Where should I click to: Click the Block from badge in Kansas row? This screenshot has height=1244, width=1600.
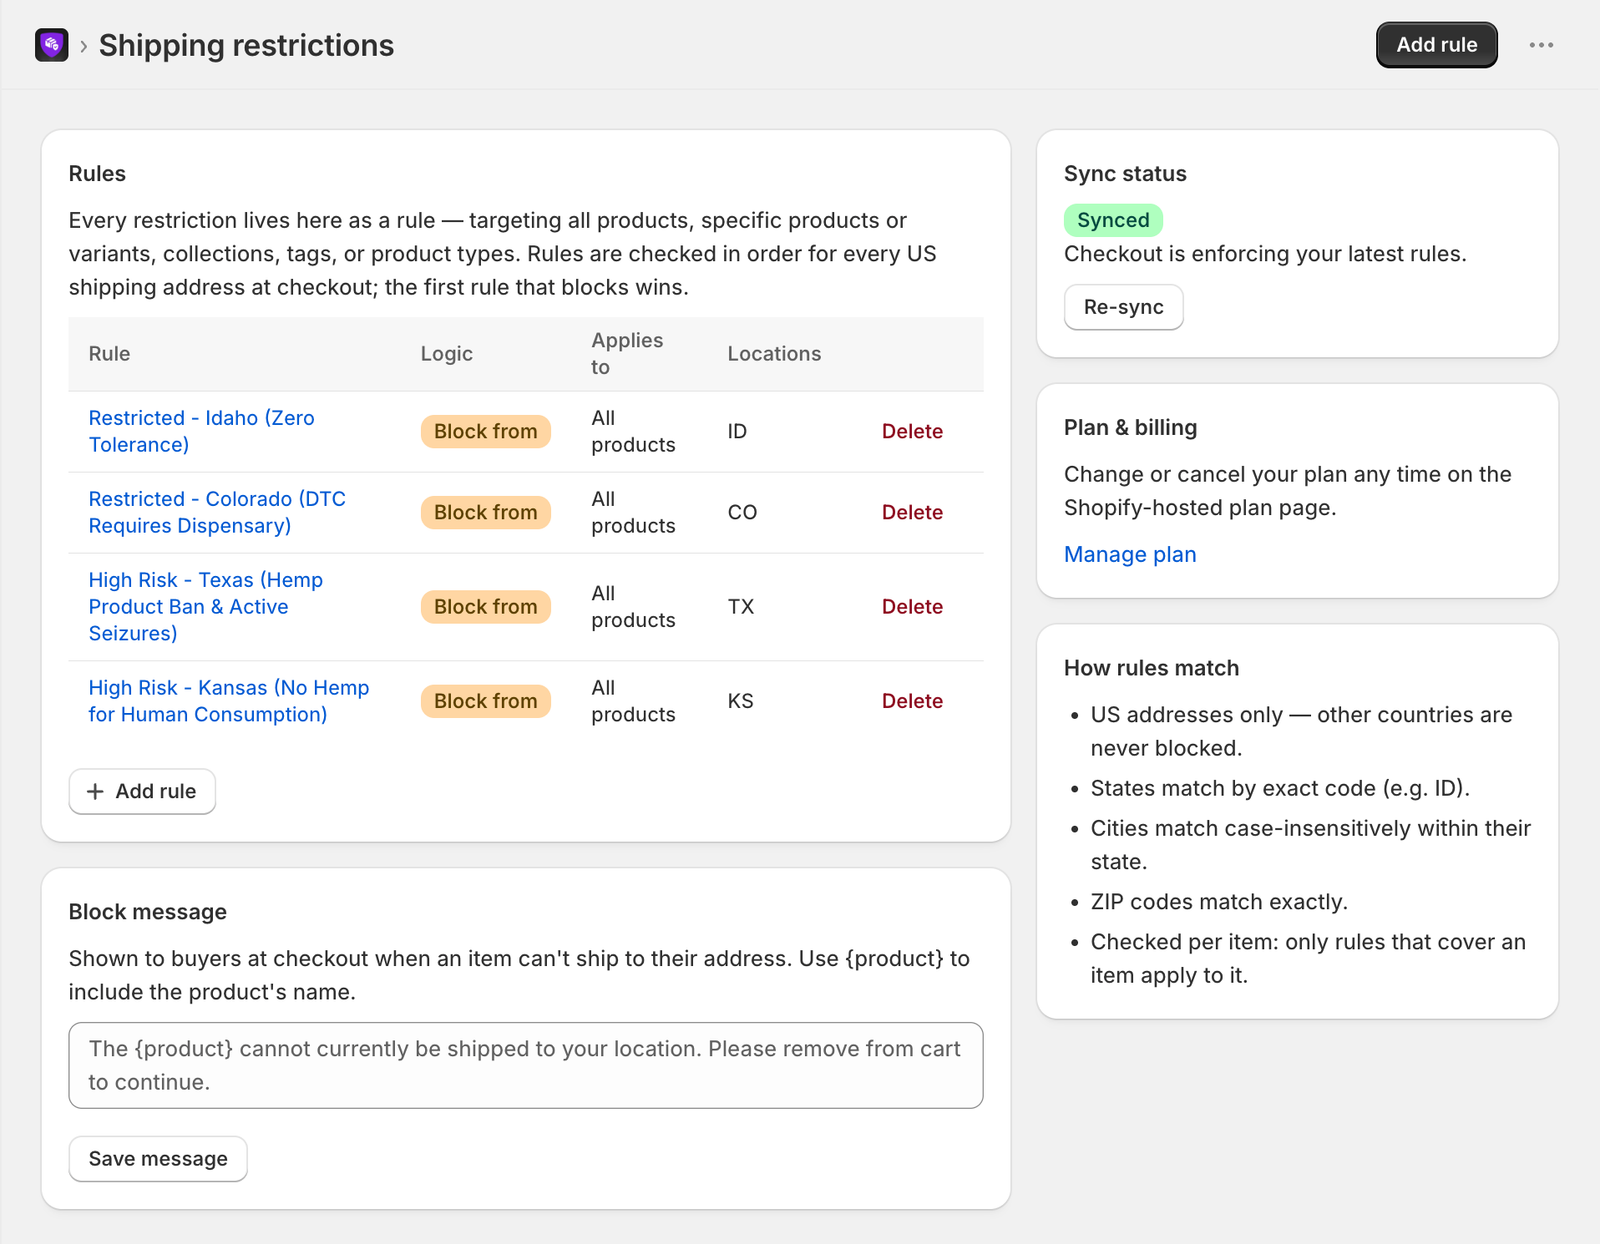click(486, 701)
